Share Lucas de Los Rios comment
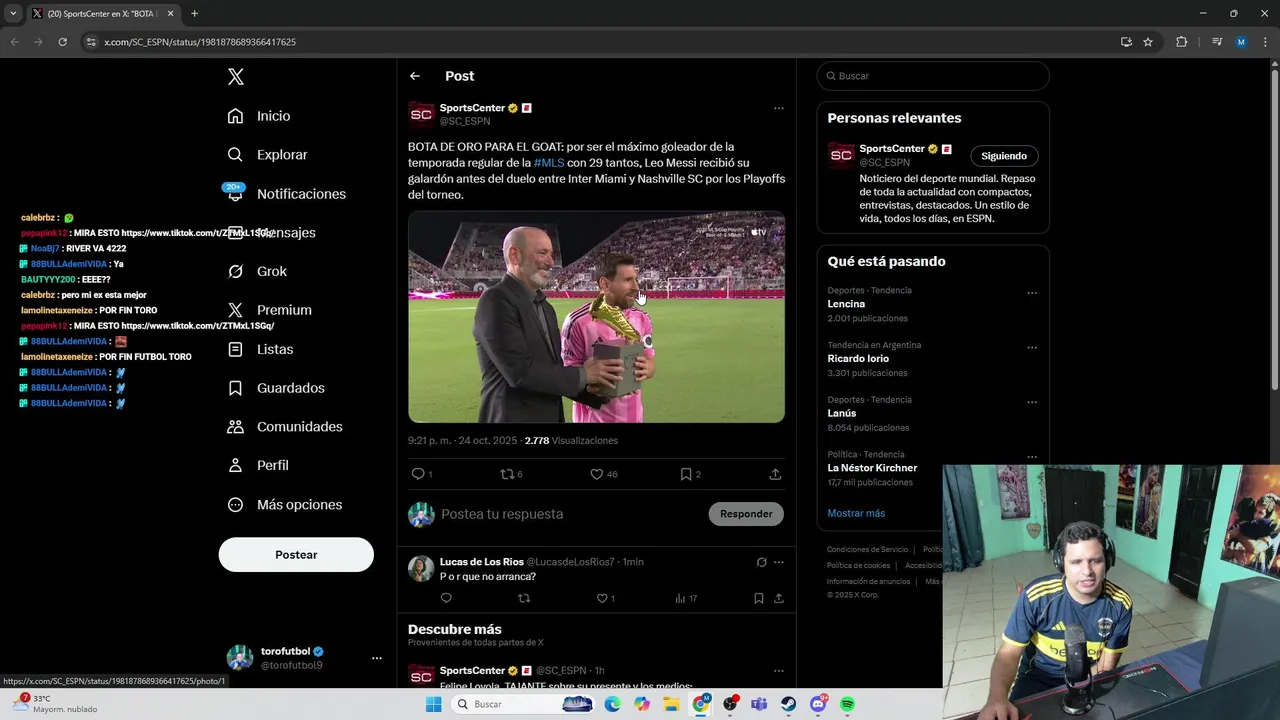The height and width of the screenshot is (720, 1280). (779, 598)
